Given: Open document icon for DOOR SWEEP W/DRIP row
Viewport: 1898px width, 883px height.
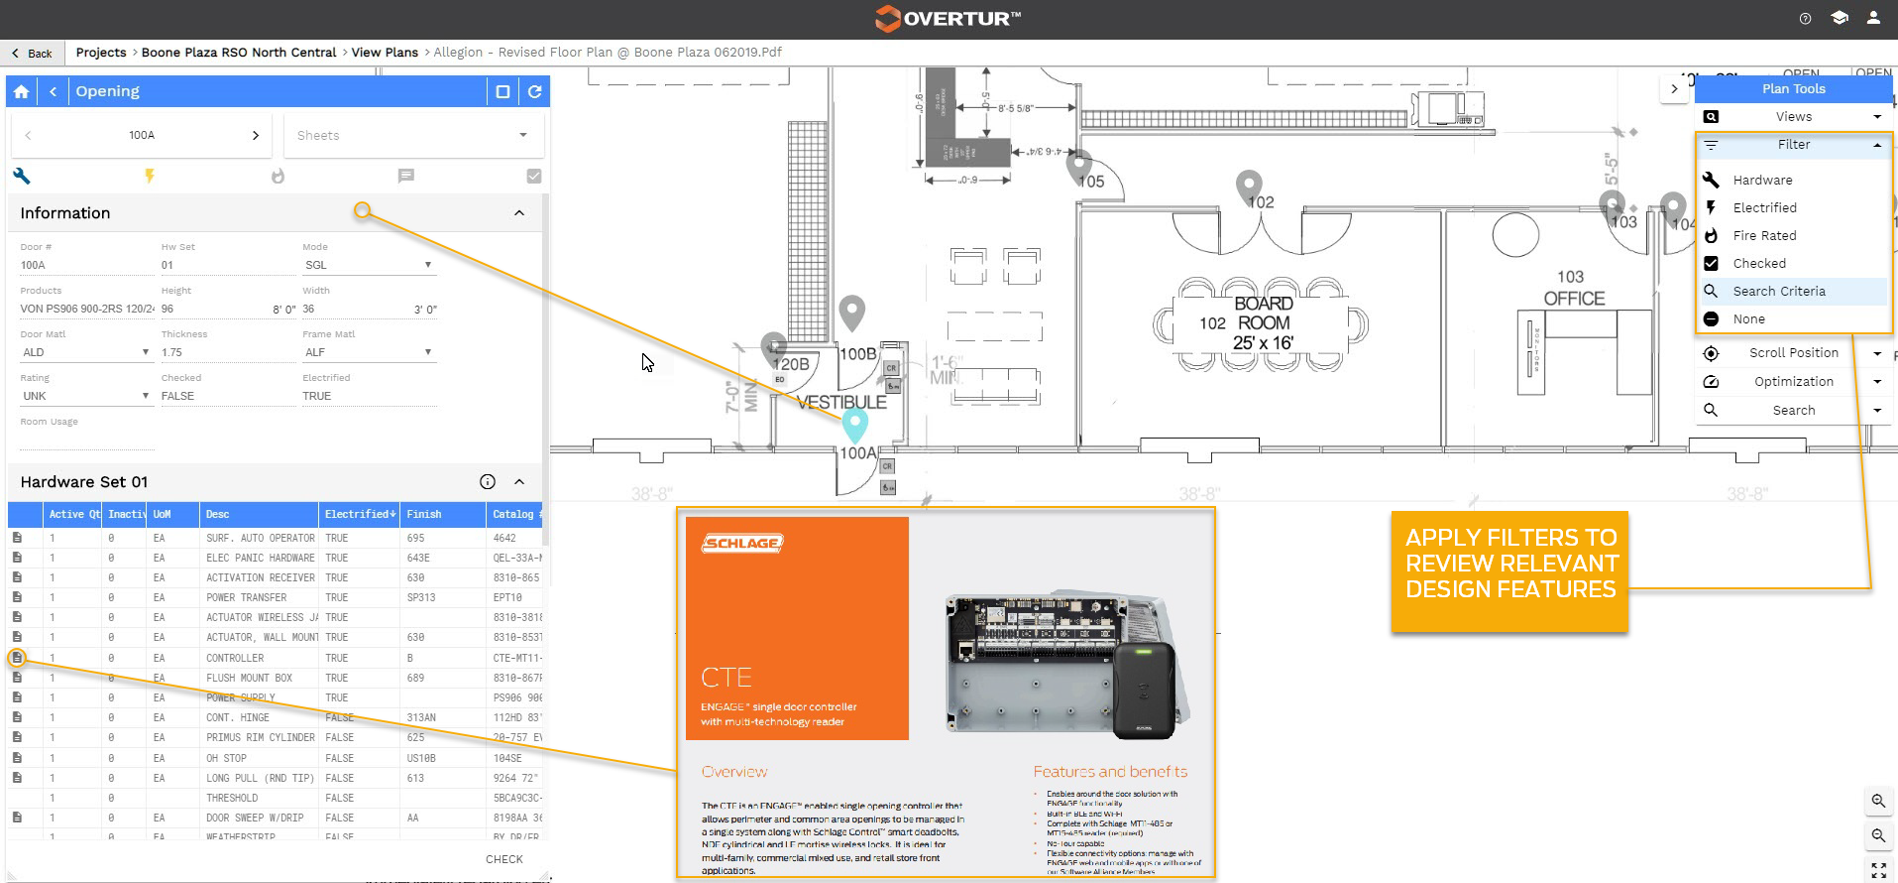Looking at the screenshot, I should click(17, 818).
